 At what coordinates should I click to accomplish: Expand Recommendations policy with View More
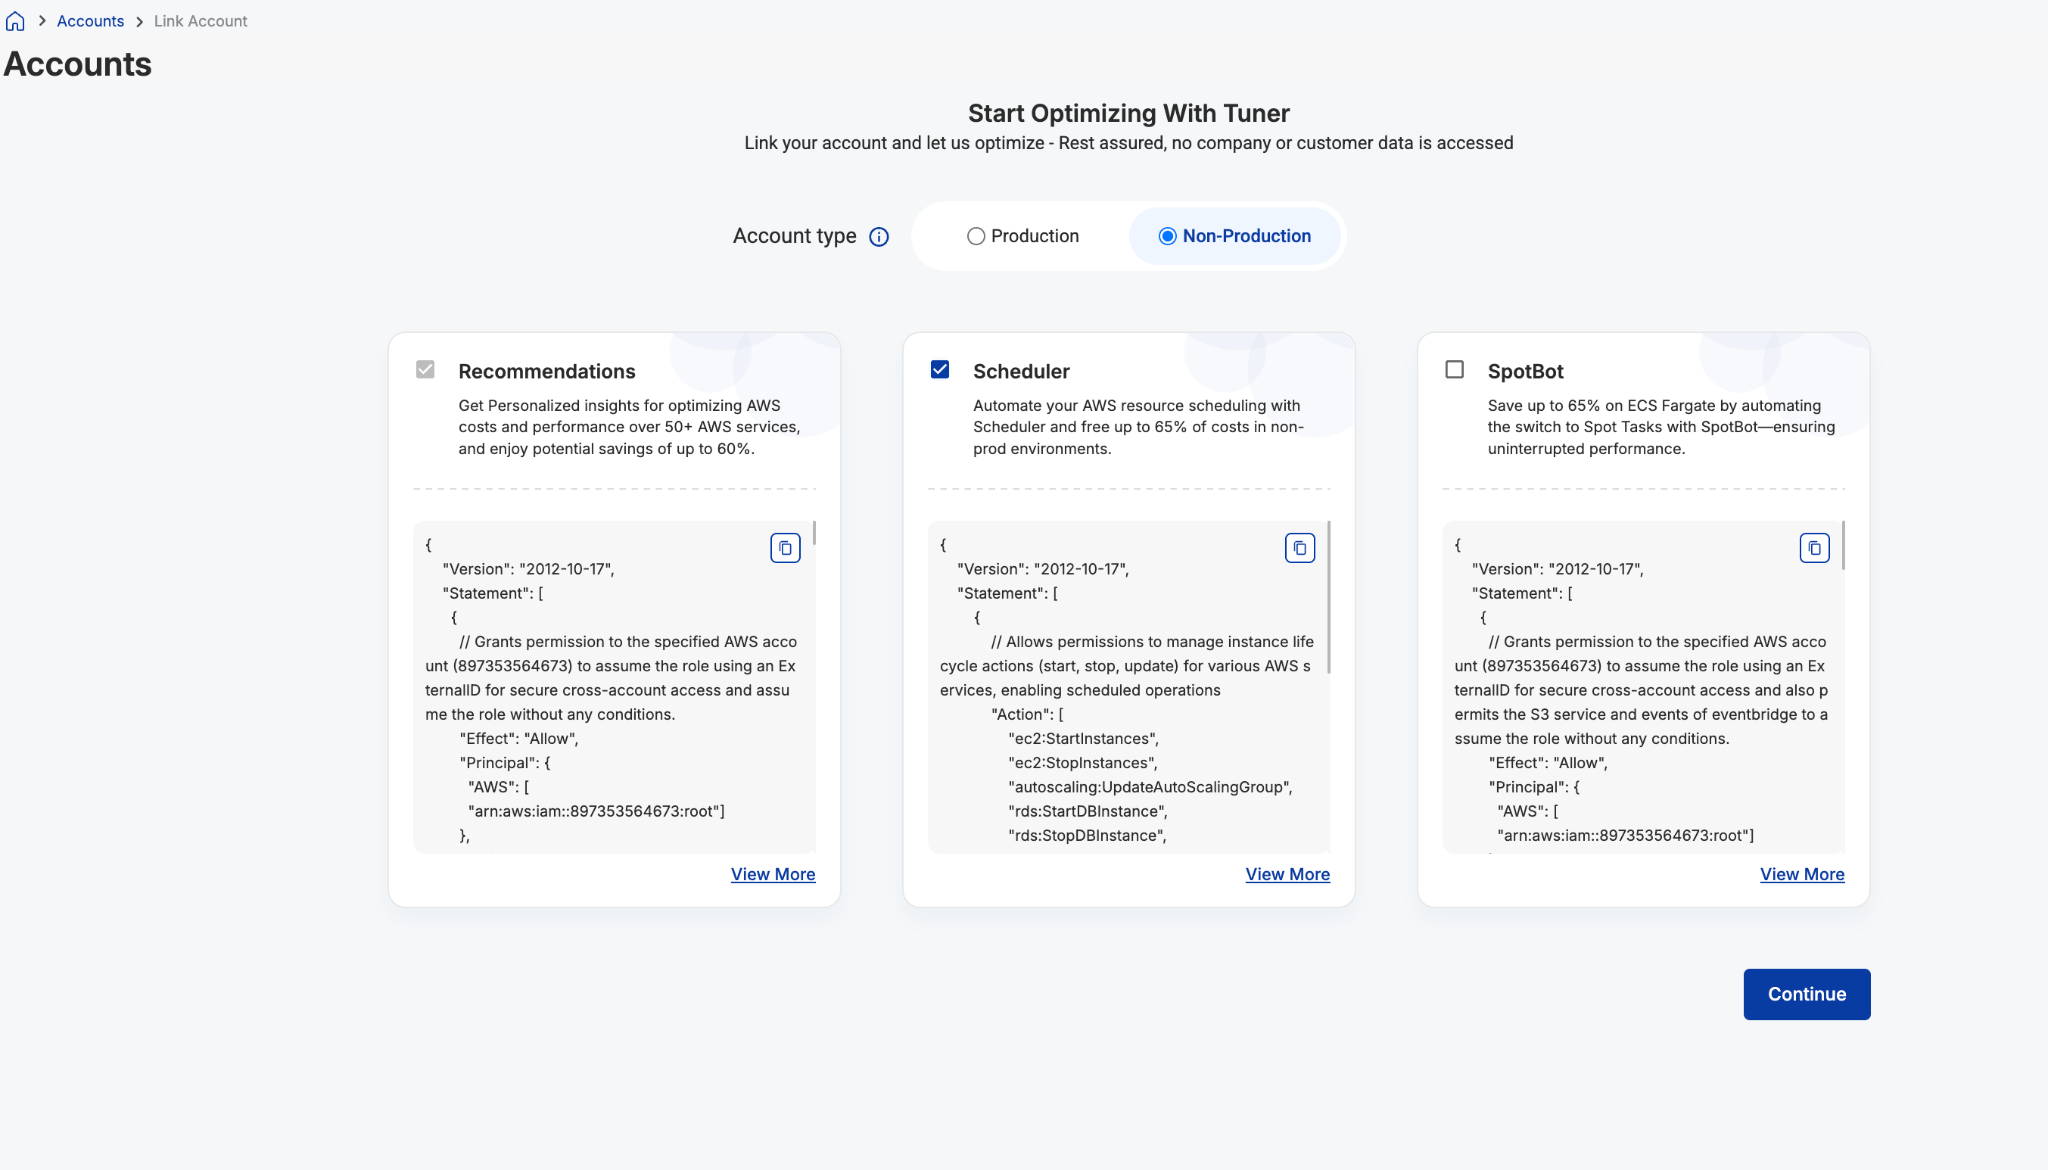click(x=773, y=874)
